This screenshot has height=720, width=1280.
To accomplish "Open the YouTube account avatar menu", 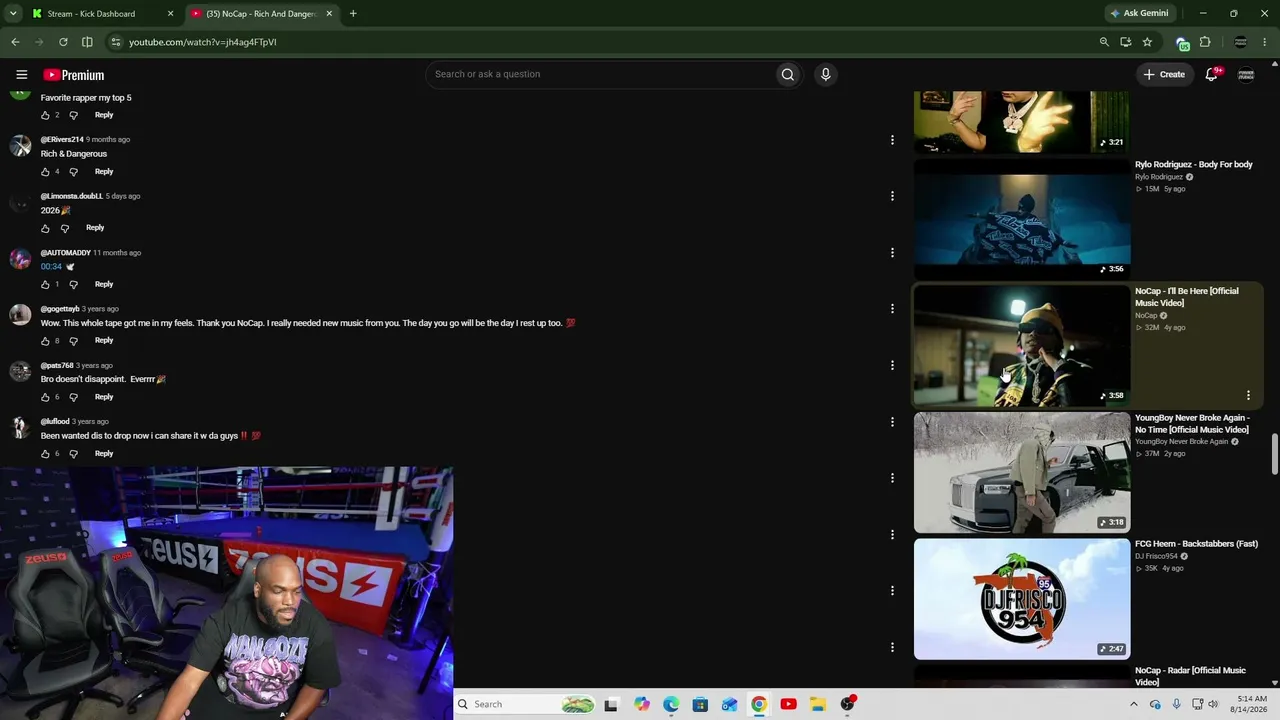I will (1246, 74).
